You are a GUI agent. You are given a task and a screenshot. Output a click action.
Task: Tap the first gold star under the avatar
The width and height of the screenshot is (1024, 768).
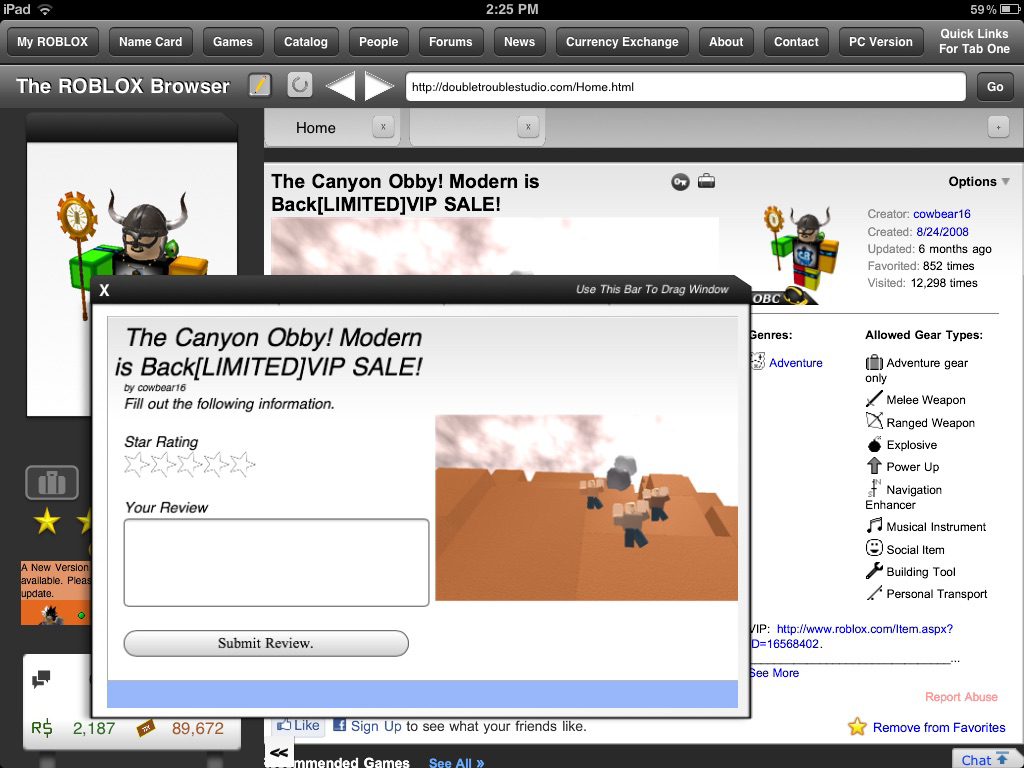(47, 521)
